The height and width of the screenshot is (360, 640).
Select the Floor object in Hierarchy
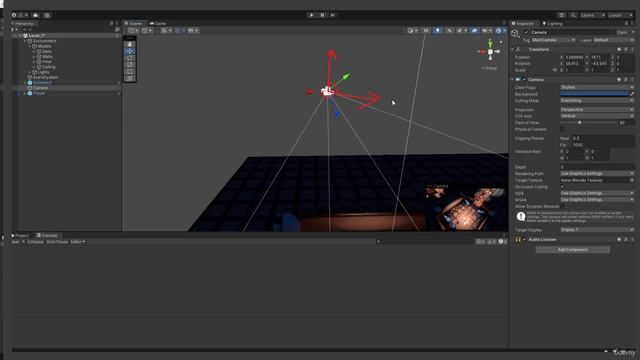pos(47,62)
